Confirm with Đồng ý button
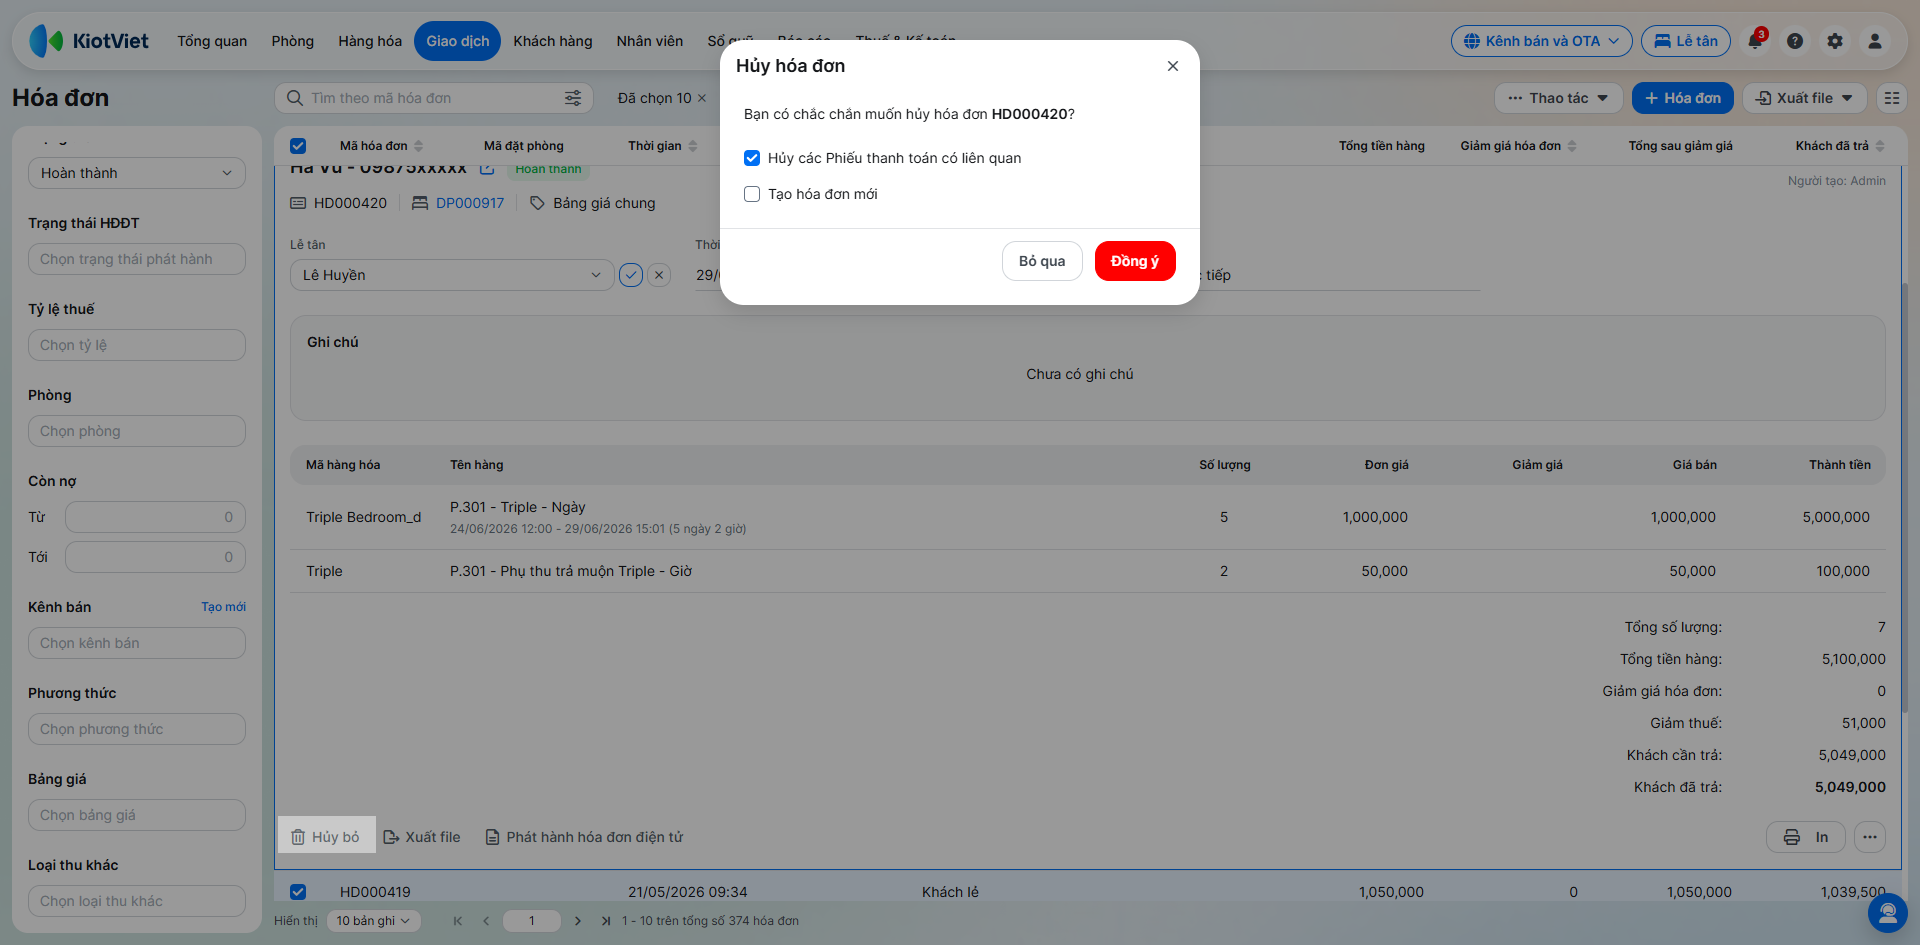This screenshot has width=1920, height=945. [x=1135, y=261]
